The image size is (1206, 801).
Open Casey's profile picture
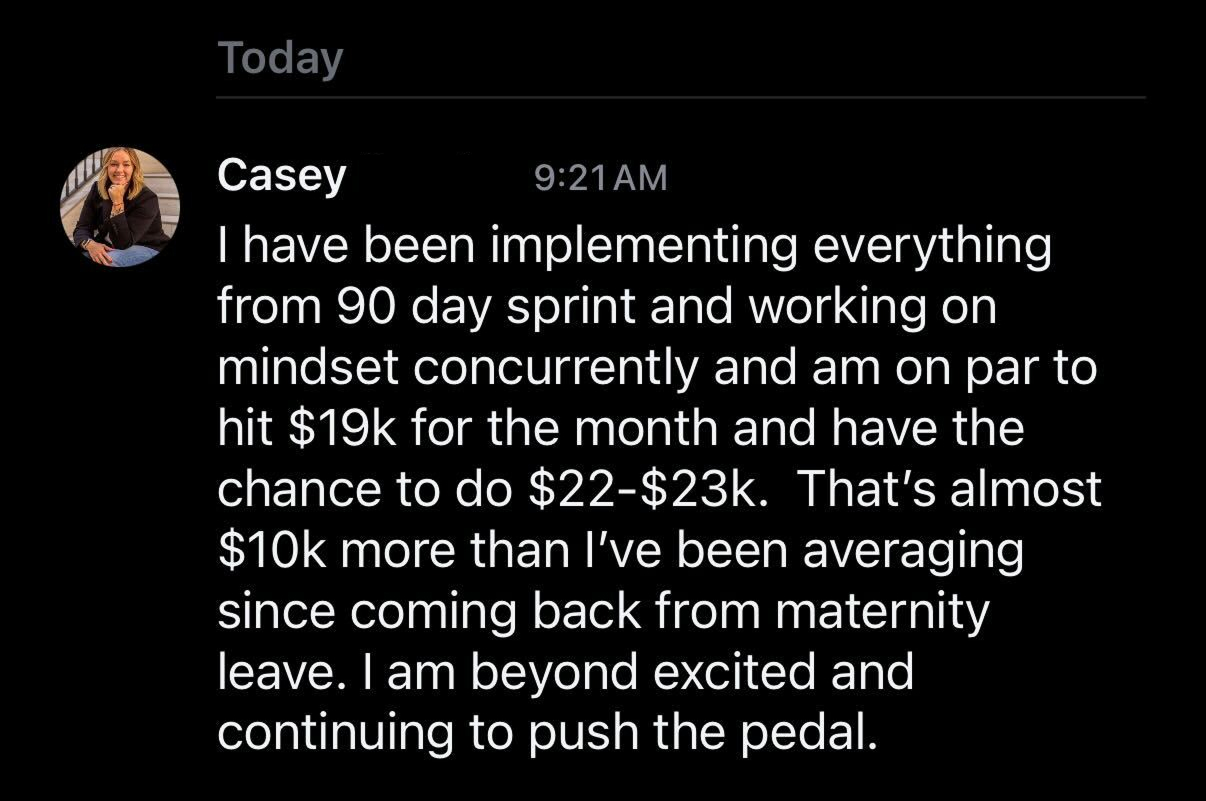120,207
